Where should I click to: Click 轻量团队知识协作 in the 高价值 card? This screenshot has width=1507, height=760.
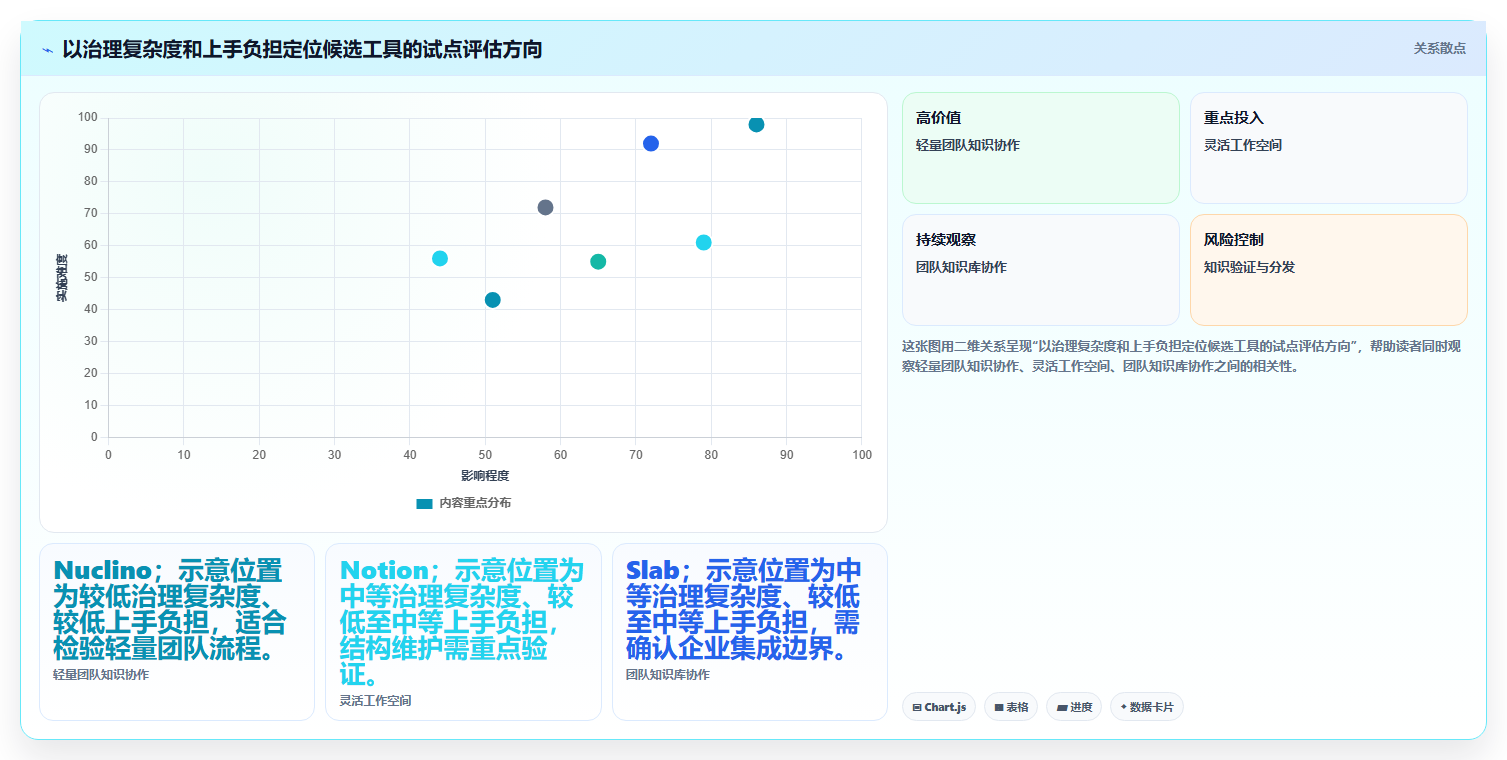point(968,145)
